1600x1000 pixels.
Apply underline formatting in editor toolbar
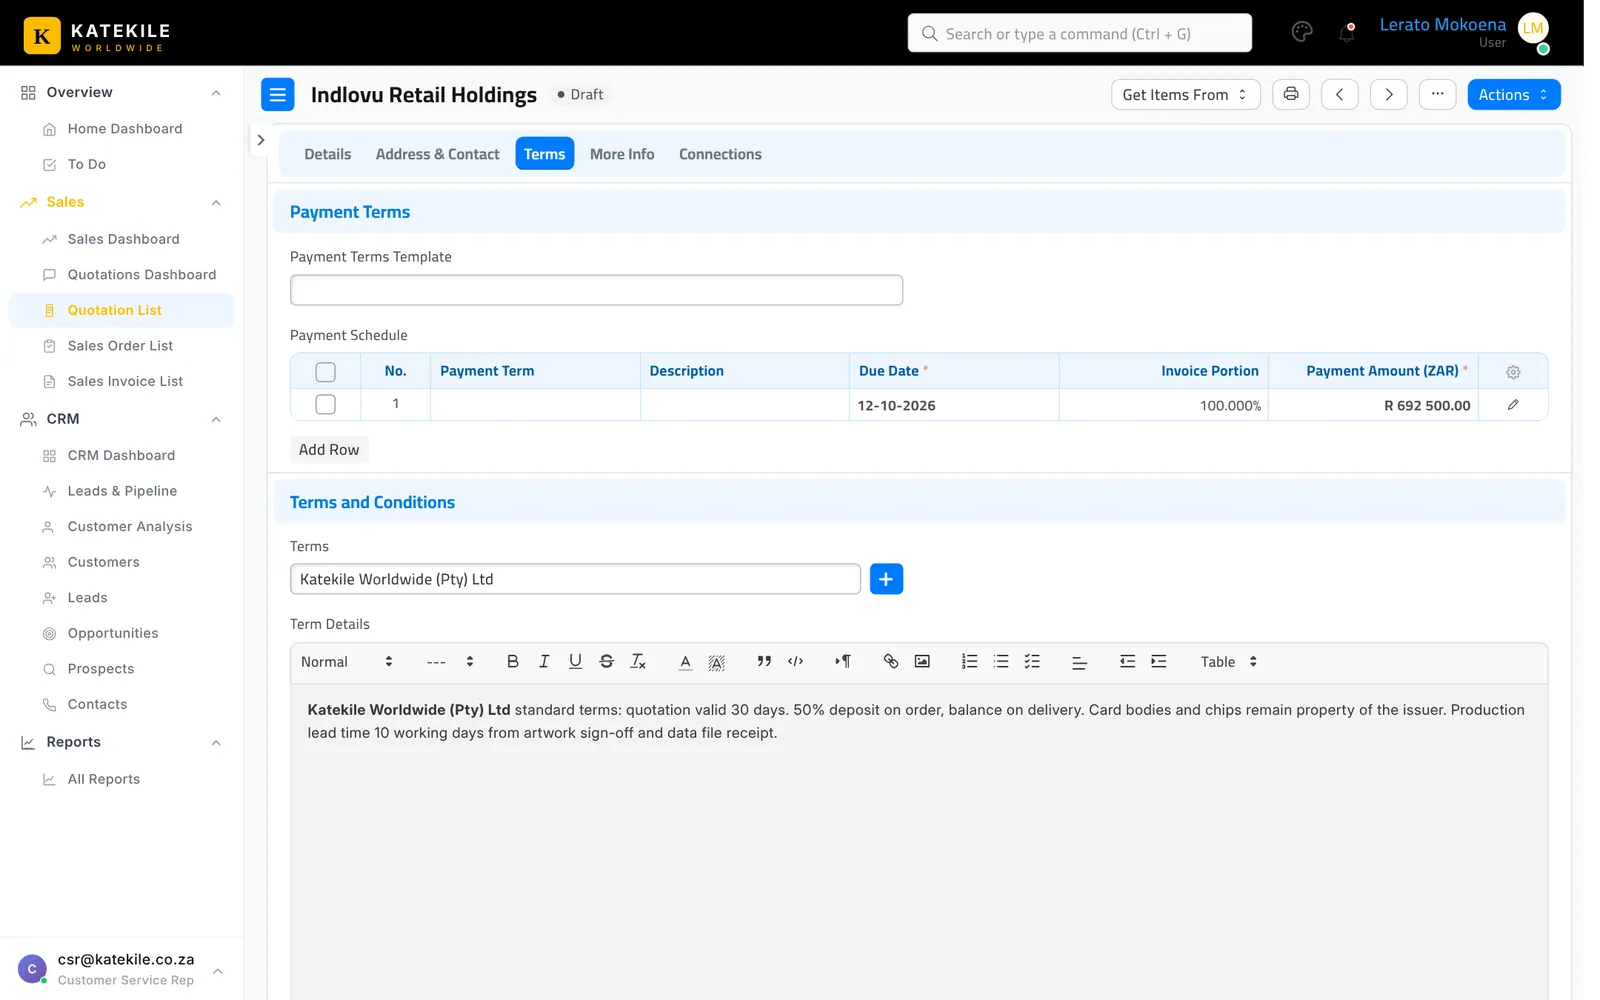click(575, 662)
